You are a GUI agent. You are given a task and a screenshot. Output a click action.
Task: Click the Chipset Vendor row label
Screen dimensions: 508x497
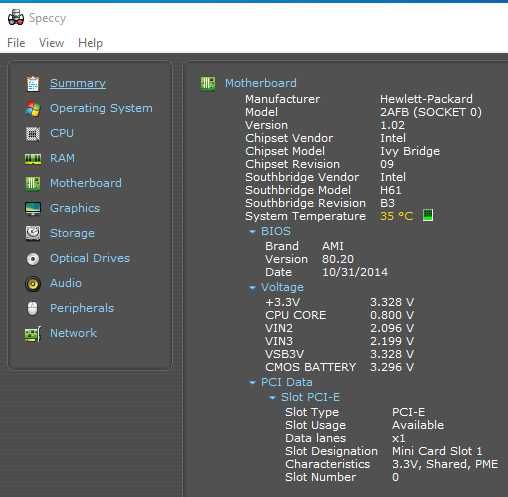tap(289, 138)
